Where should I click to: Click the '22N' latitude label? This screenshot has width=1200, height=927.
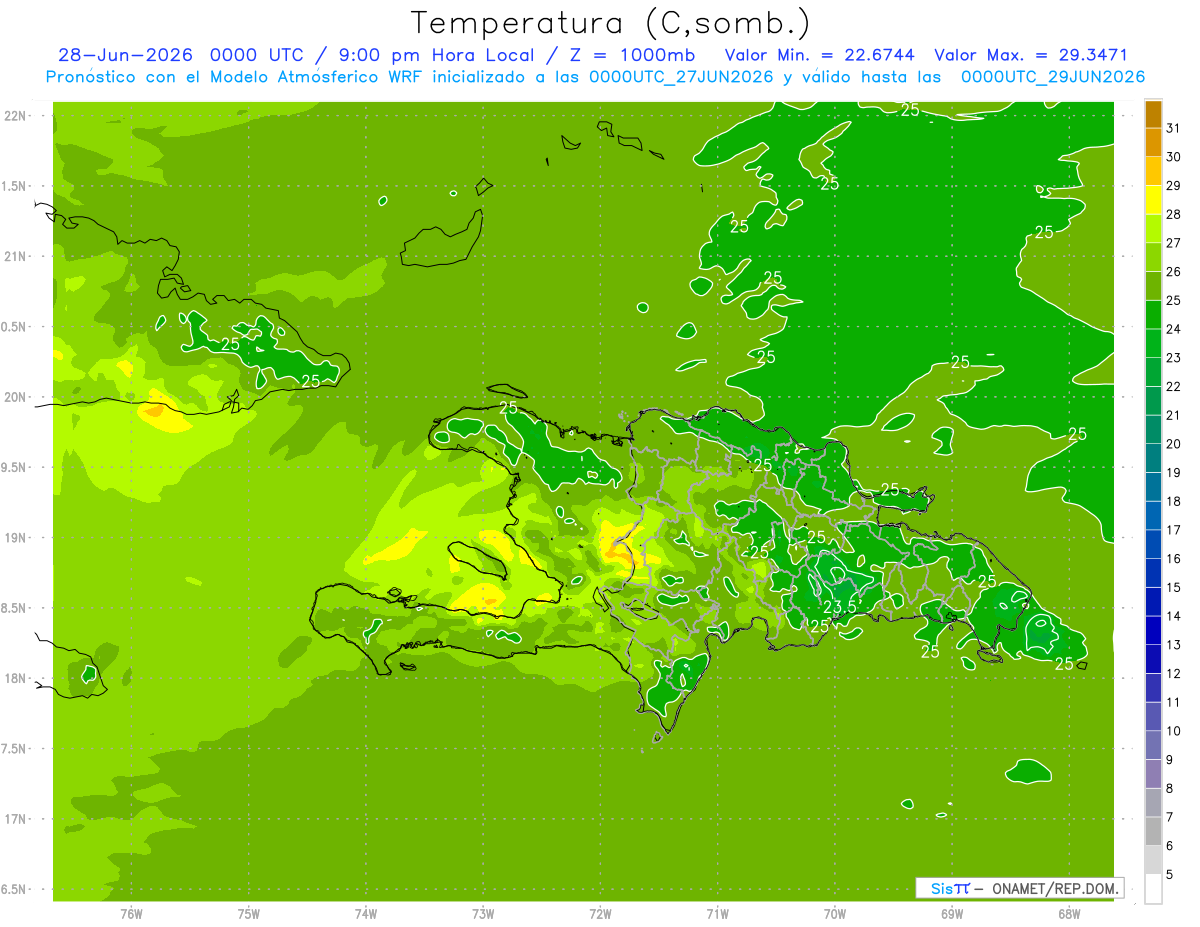[x=15, y=116]
